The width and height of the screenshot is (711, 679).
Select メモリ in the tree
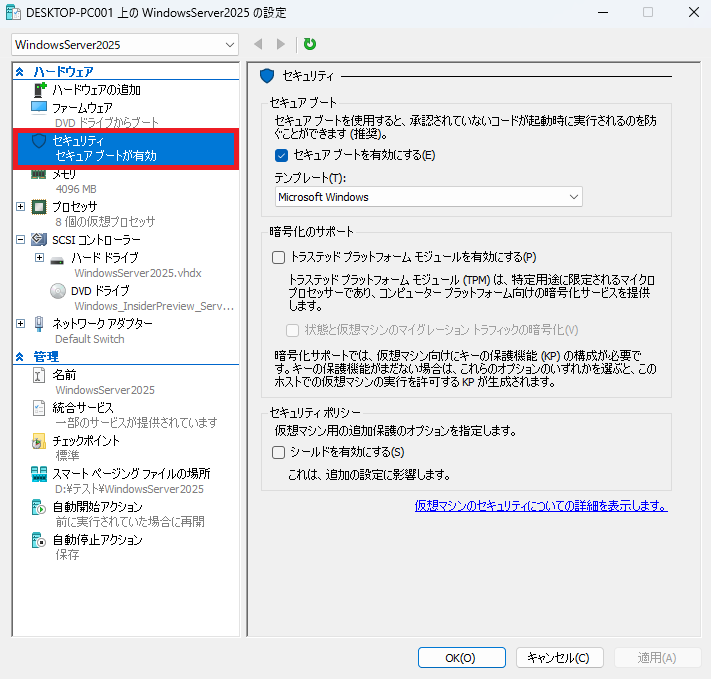click(64, 174)
